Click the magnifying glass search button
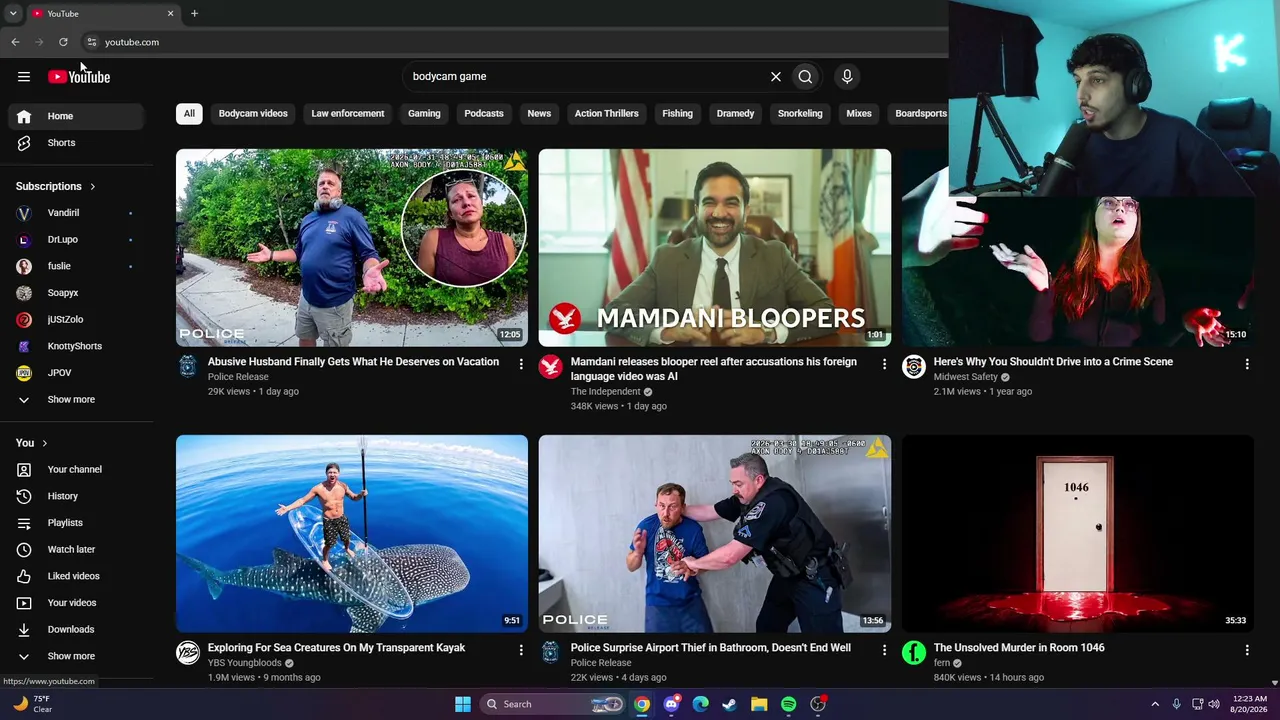 pos(805,76)
